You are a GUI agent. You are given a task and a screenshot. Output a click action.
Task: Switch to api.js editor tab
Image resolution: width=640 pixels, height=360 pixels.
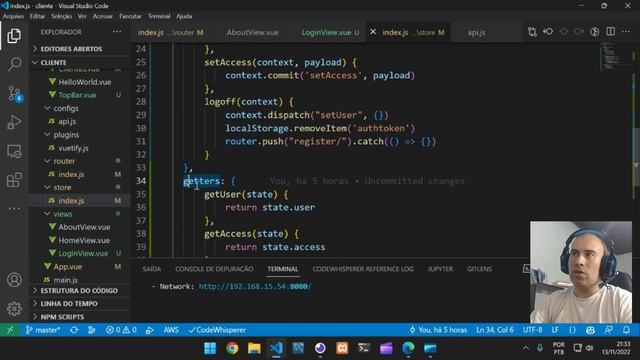pos(476,32)
